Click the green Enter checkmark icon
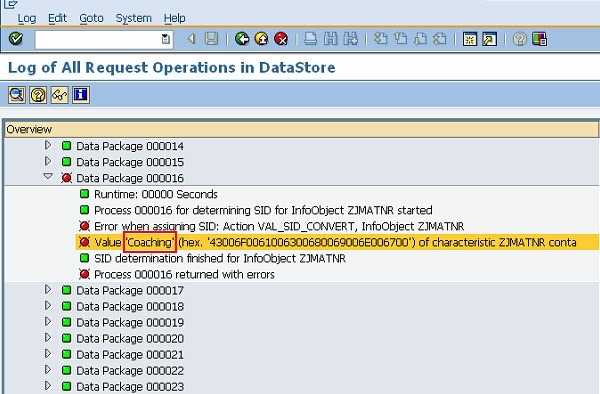Screen dimensions: 600x394 click(x=16, y=39)
